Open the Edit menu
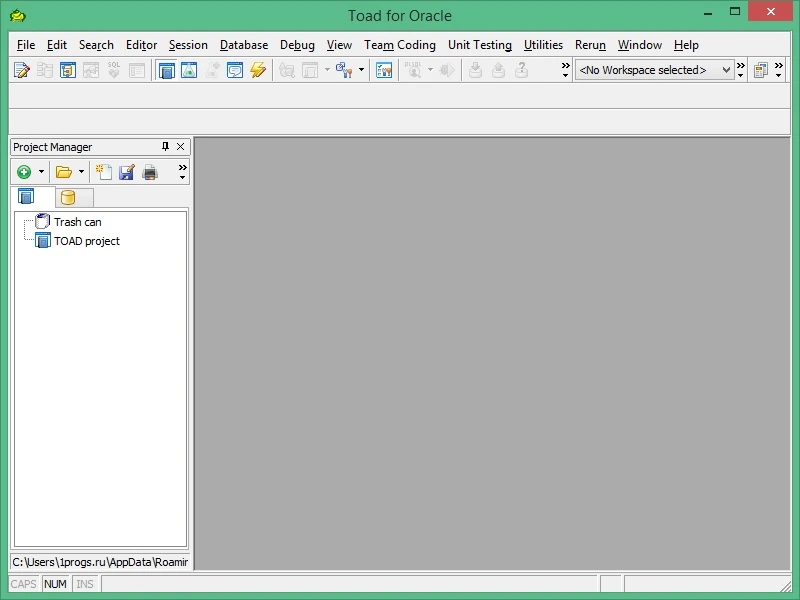Screen dimensions: 800x600 (57, 45)
